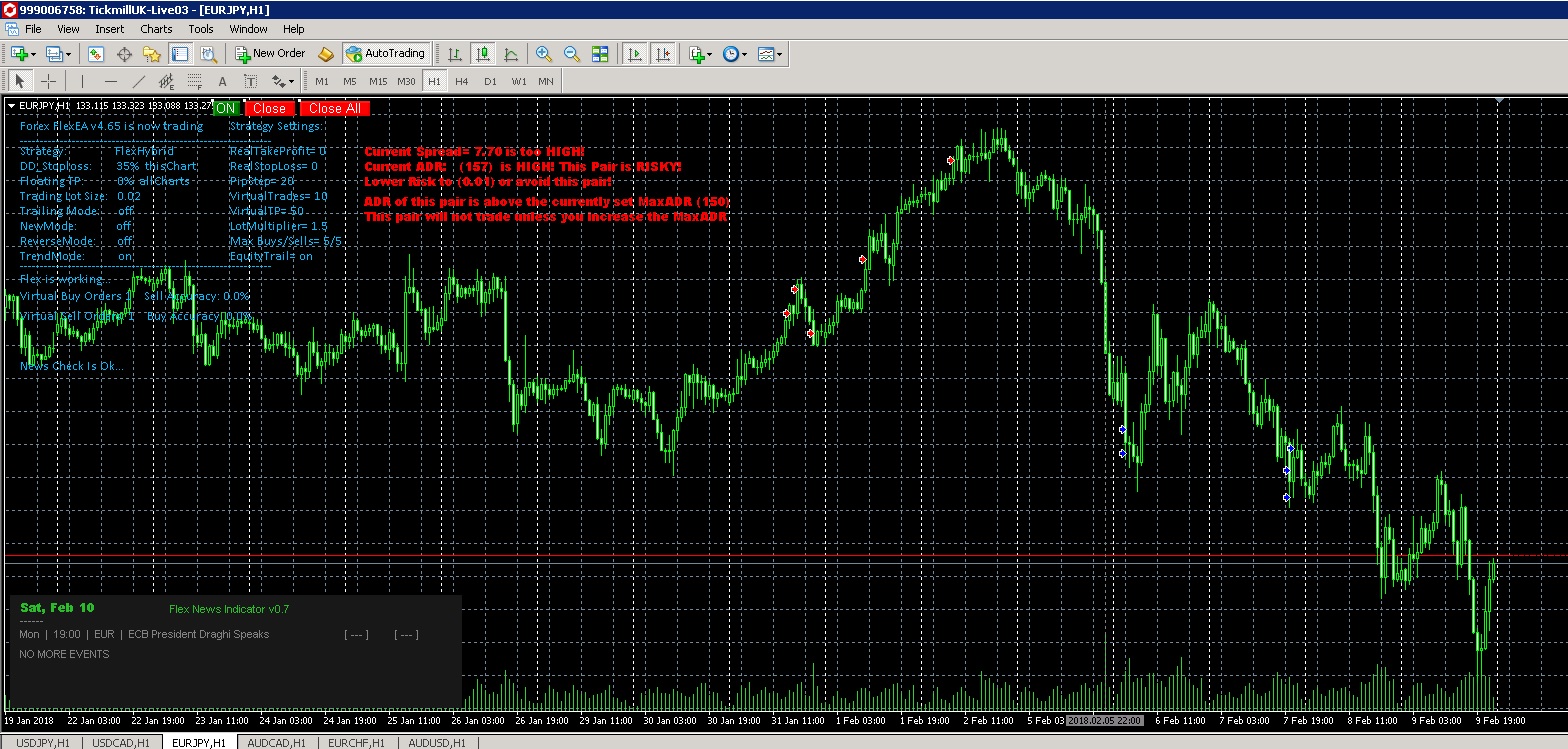The height and width of the screenshot is (749, 1568).
Task: Click the red Close button on chart
Action: tap(269, 108)
